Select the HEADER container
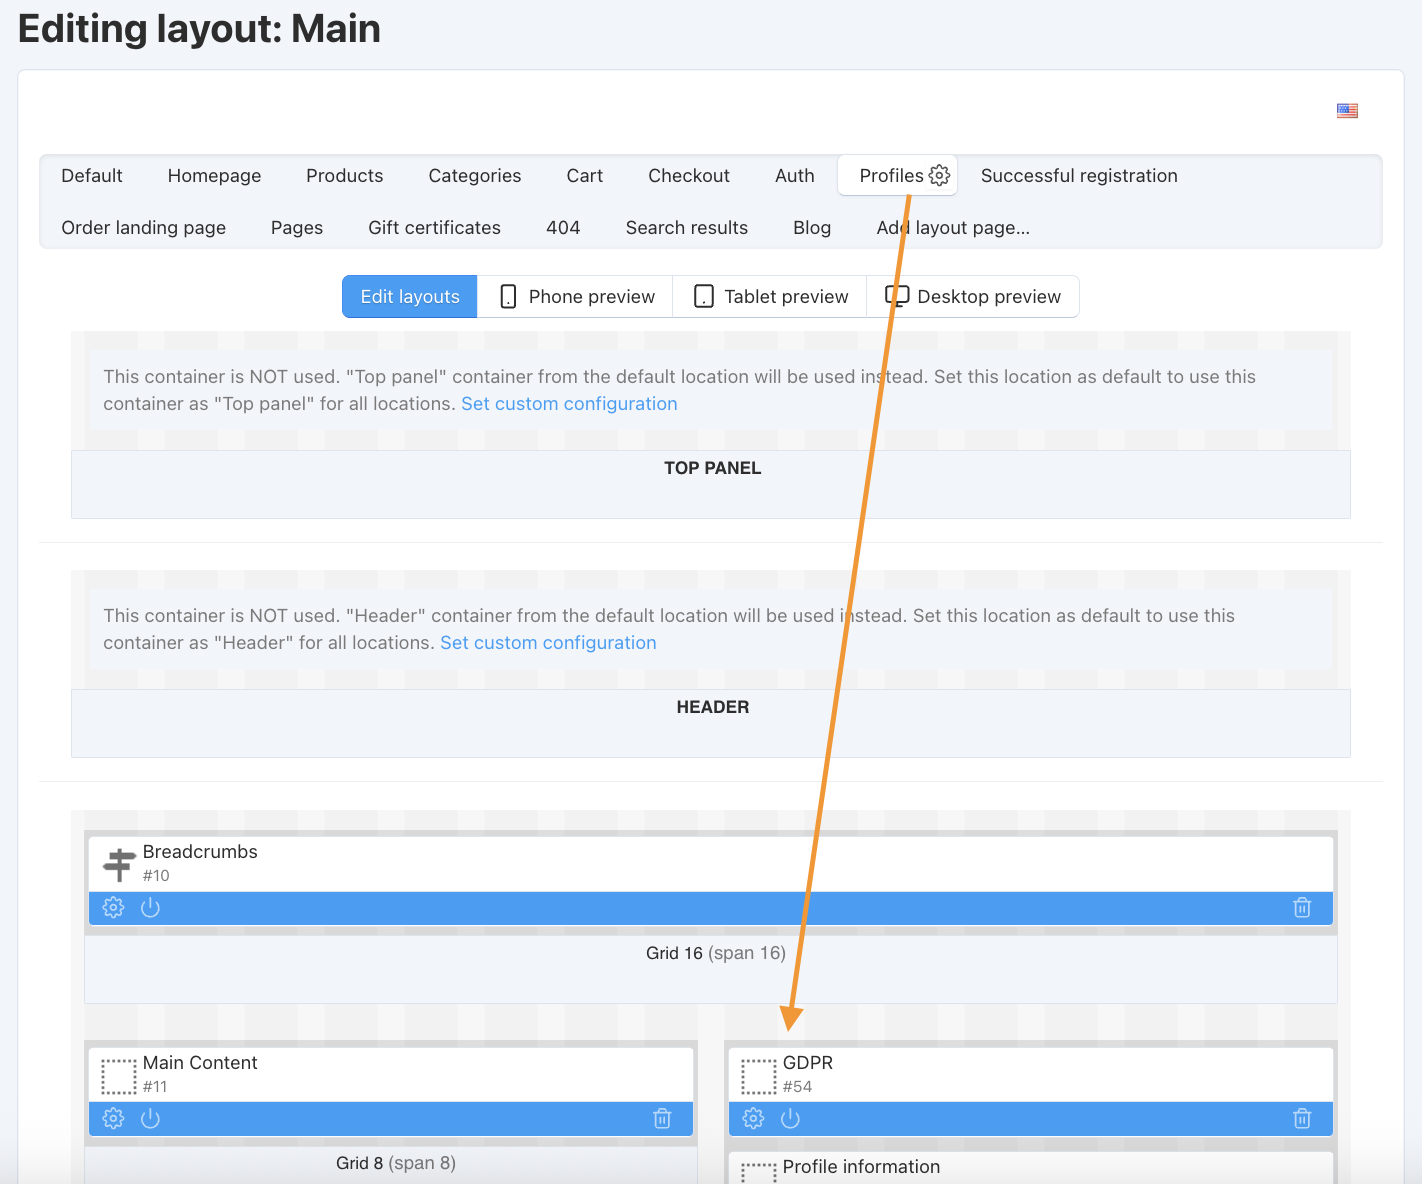 tap(711, 723)
